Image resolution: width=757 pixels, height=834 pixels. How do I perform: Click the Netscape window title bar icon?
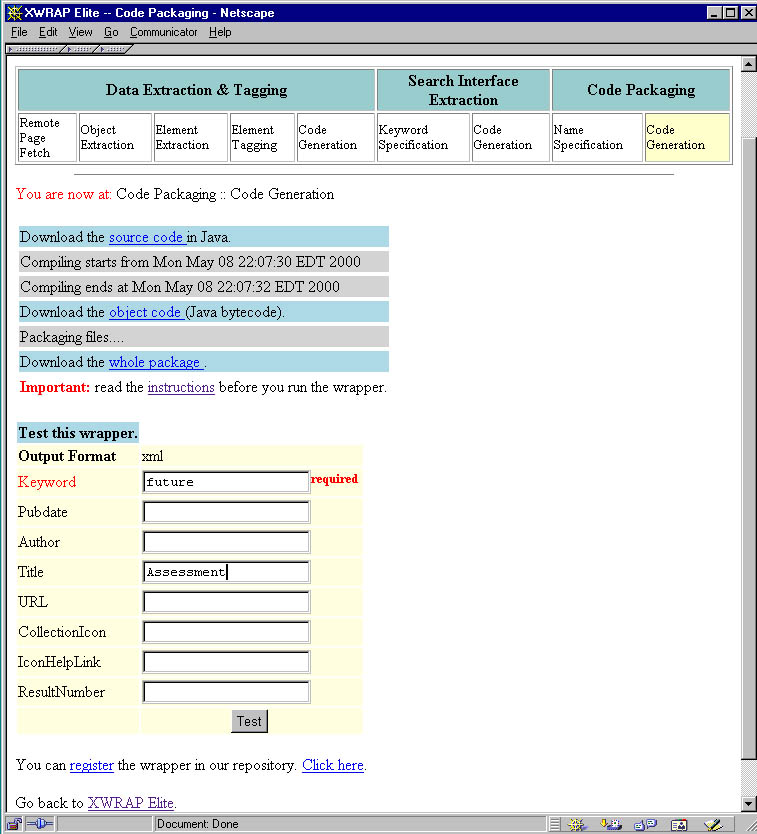13,13
